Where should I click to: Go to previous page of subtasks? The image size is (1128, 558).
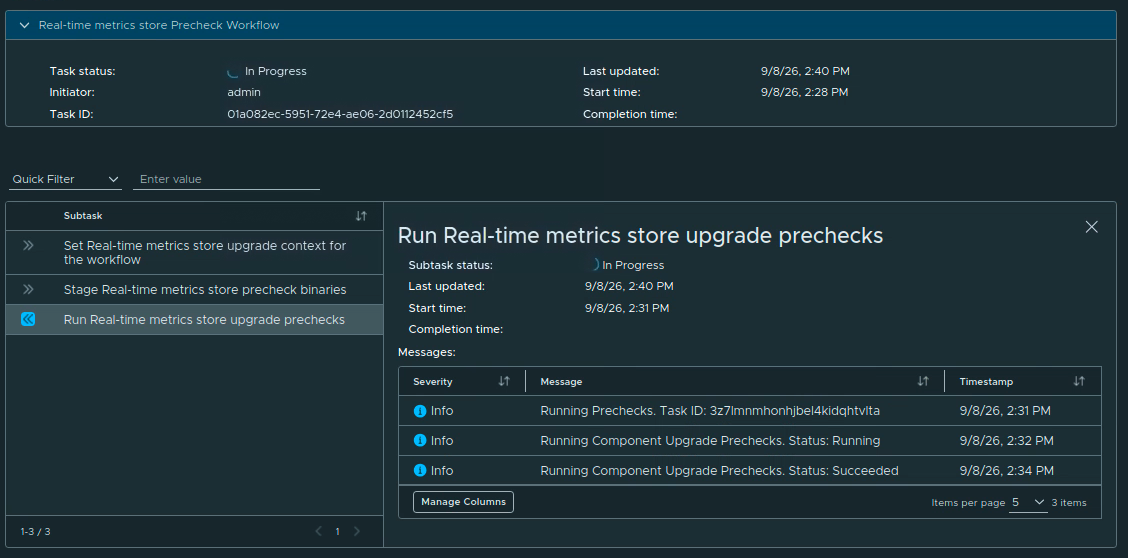point(319,531)
